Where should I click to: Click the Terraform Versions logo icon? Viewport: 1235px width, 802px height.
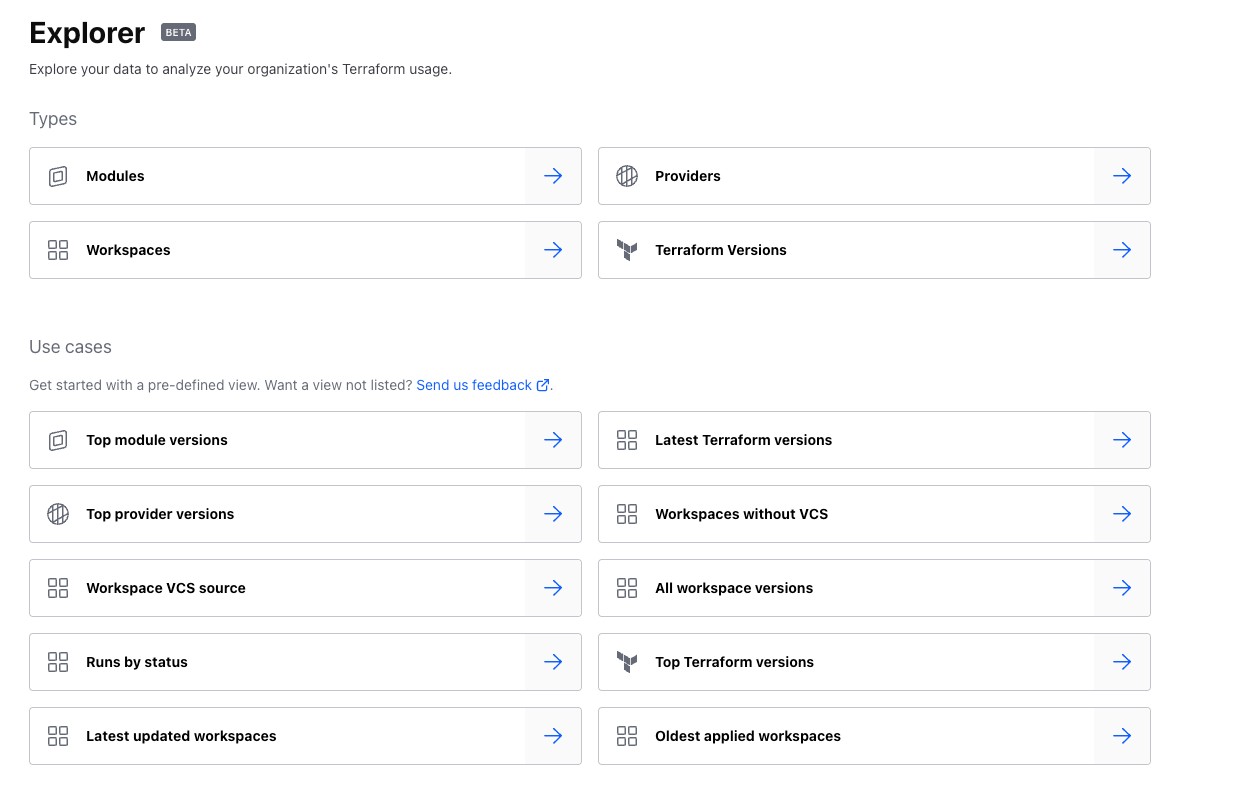[627, 250]
